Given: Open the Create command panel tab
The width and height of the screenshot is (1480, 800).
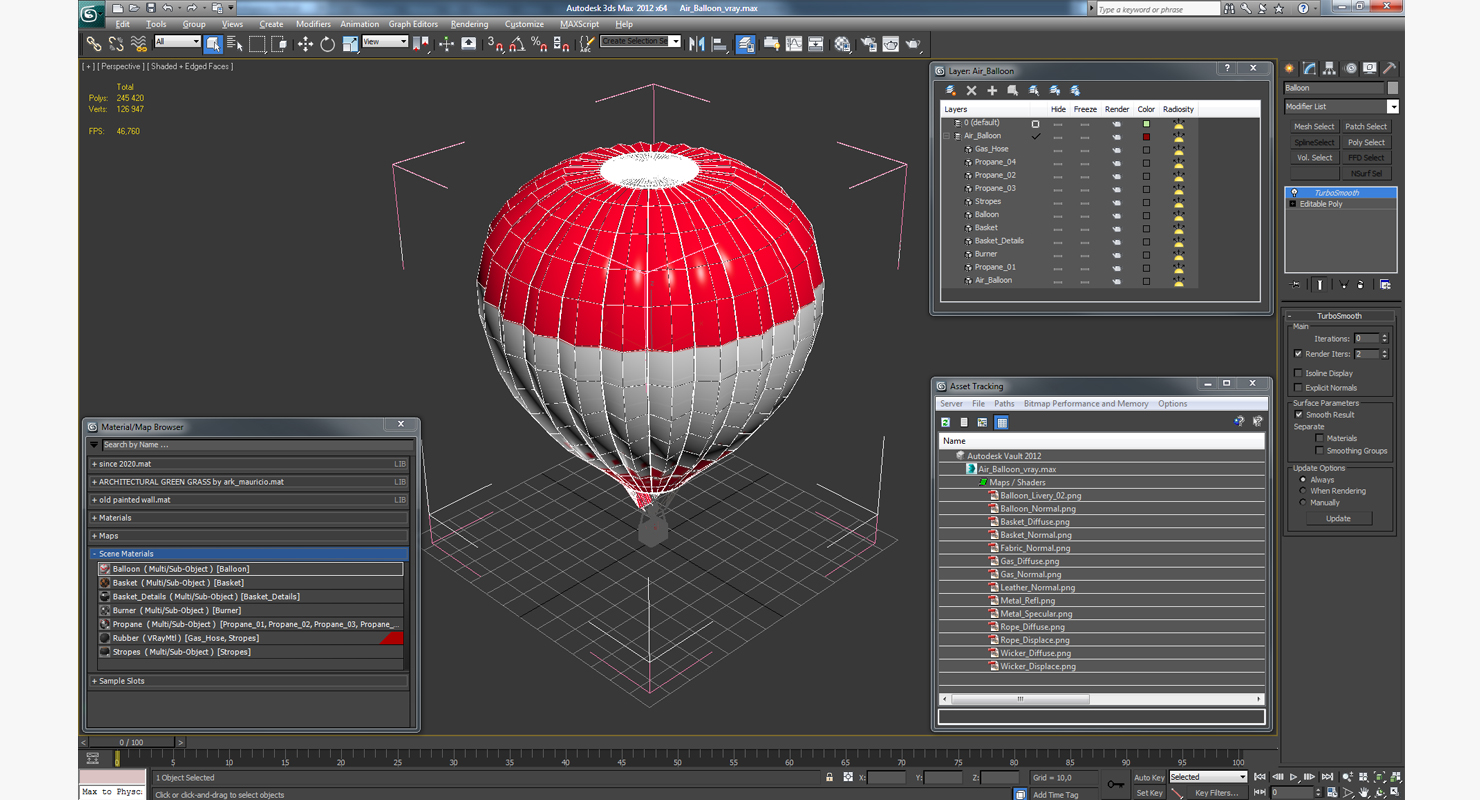Looking at the screenshot, I should 1290,68.
